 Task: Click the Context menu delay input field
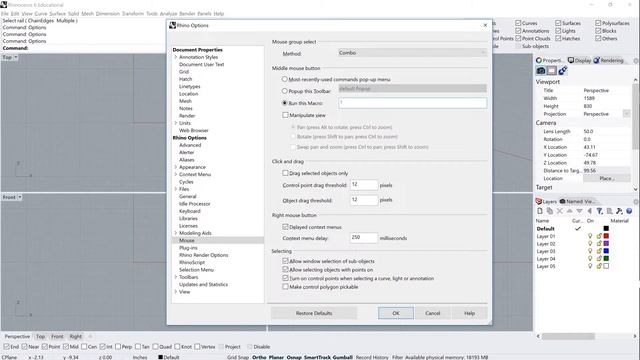(363, 238)
